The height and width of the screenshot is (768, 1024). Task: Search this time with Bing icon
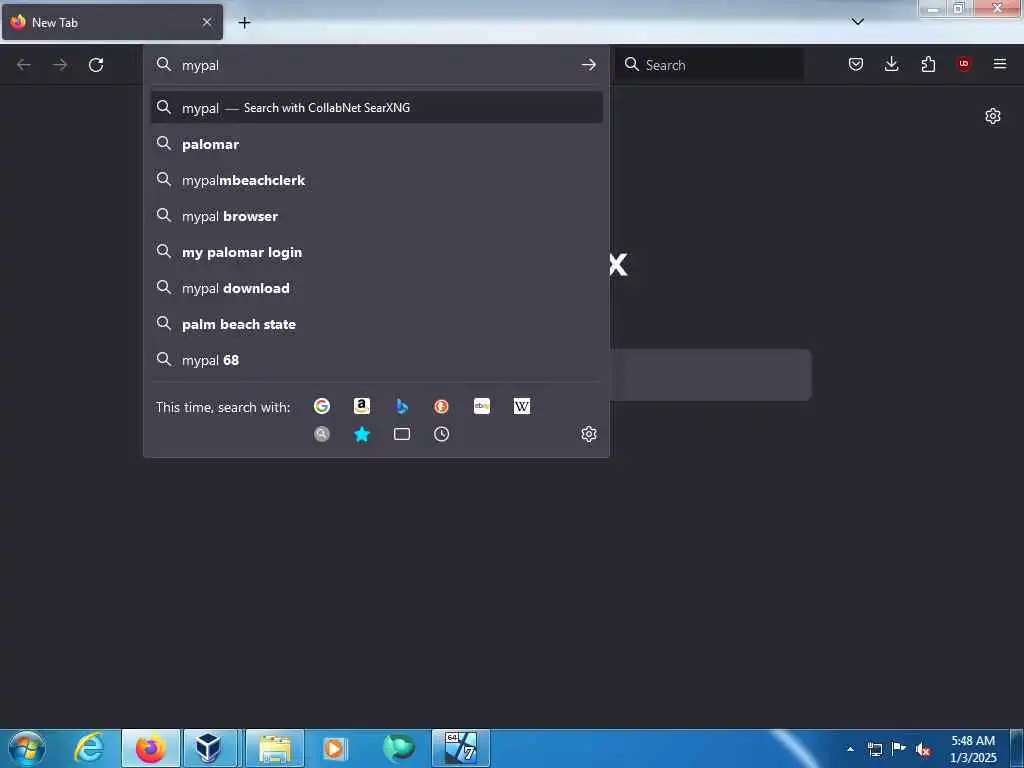pyautogui.click(x=402, y=406)
